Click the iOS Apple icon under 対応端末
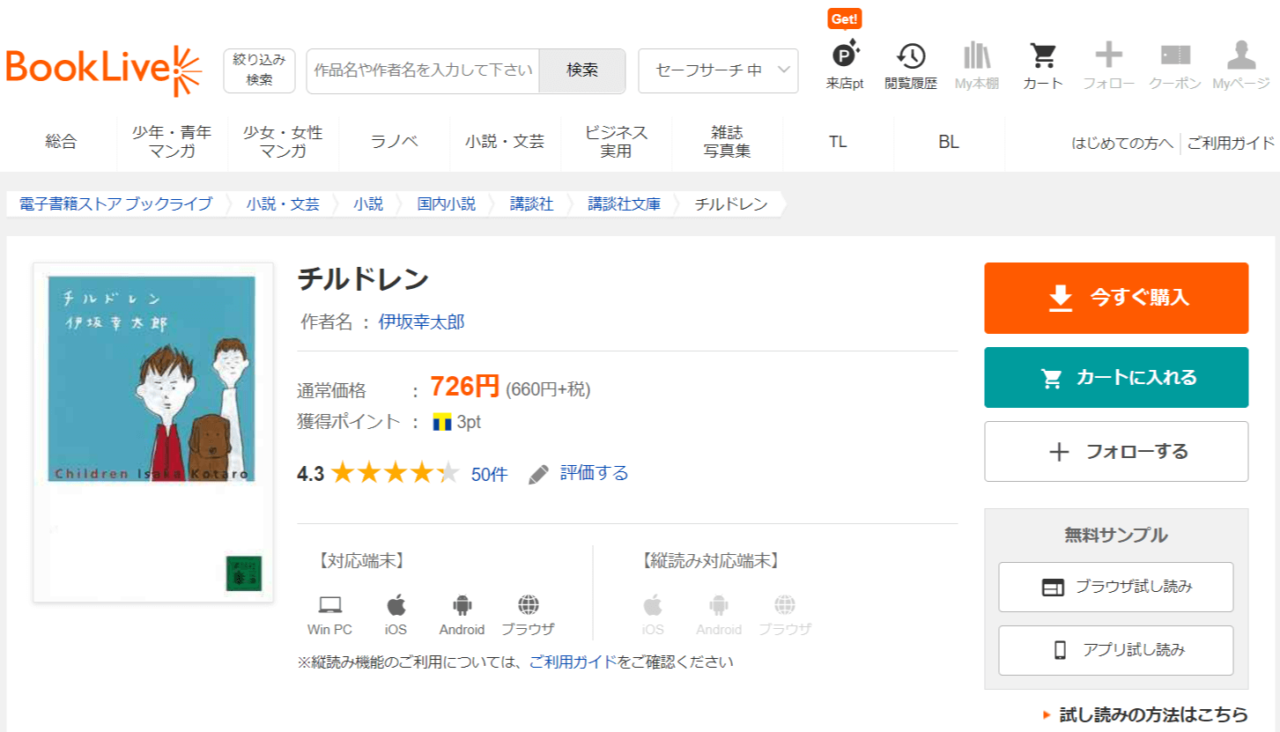 pyautogui.click(x=396, y=604)
